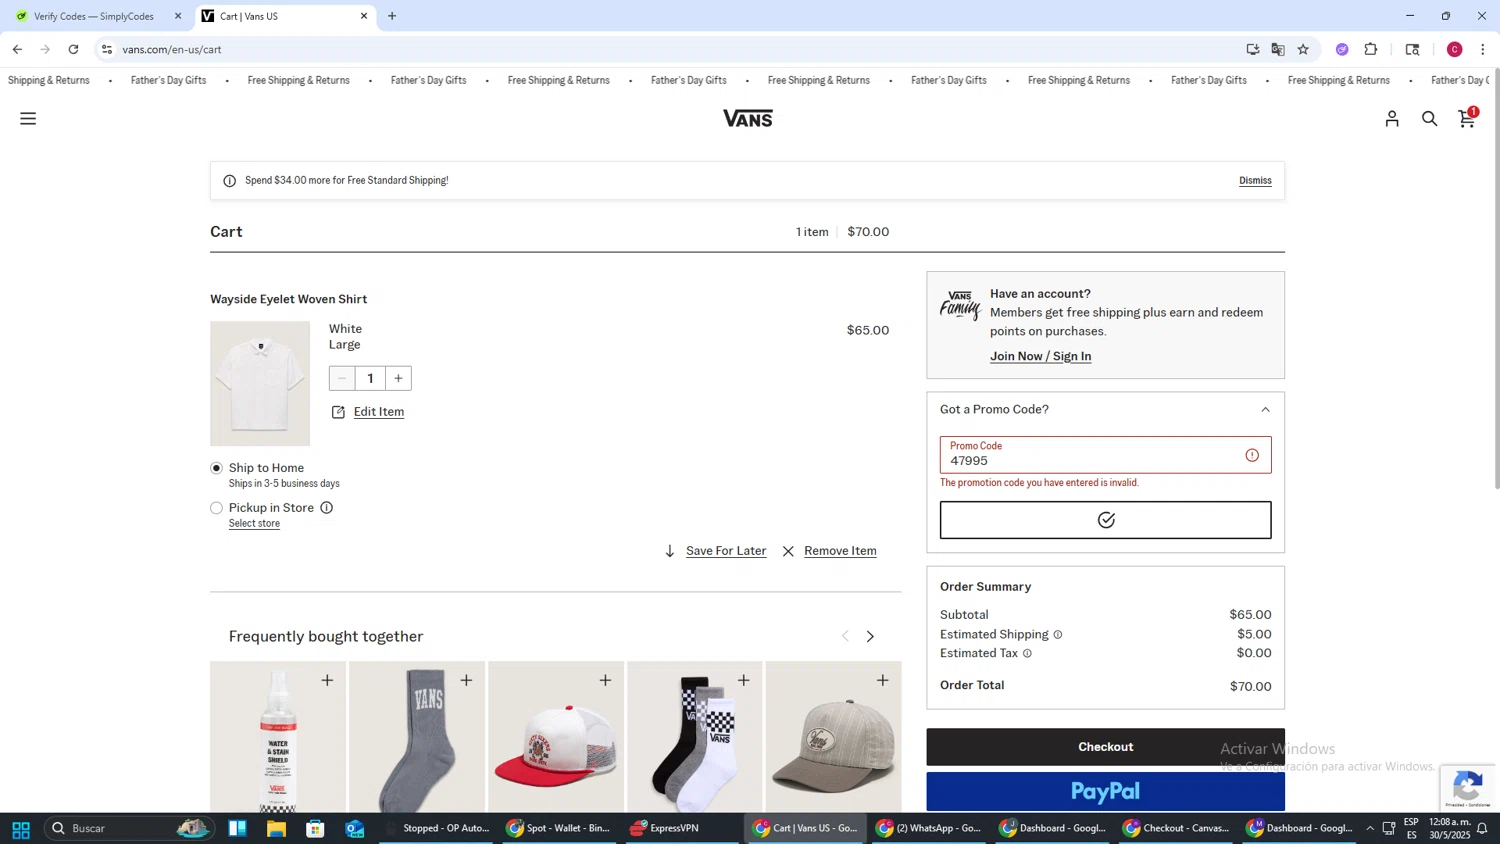Open the hamburger navigation menu
This screenshot has height=844, width=1500.
tap(28, 119)
